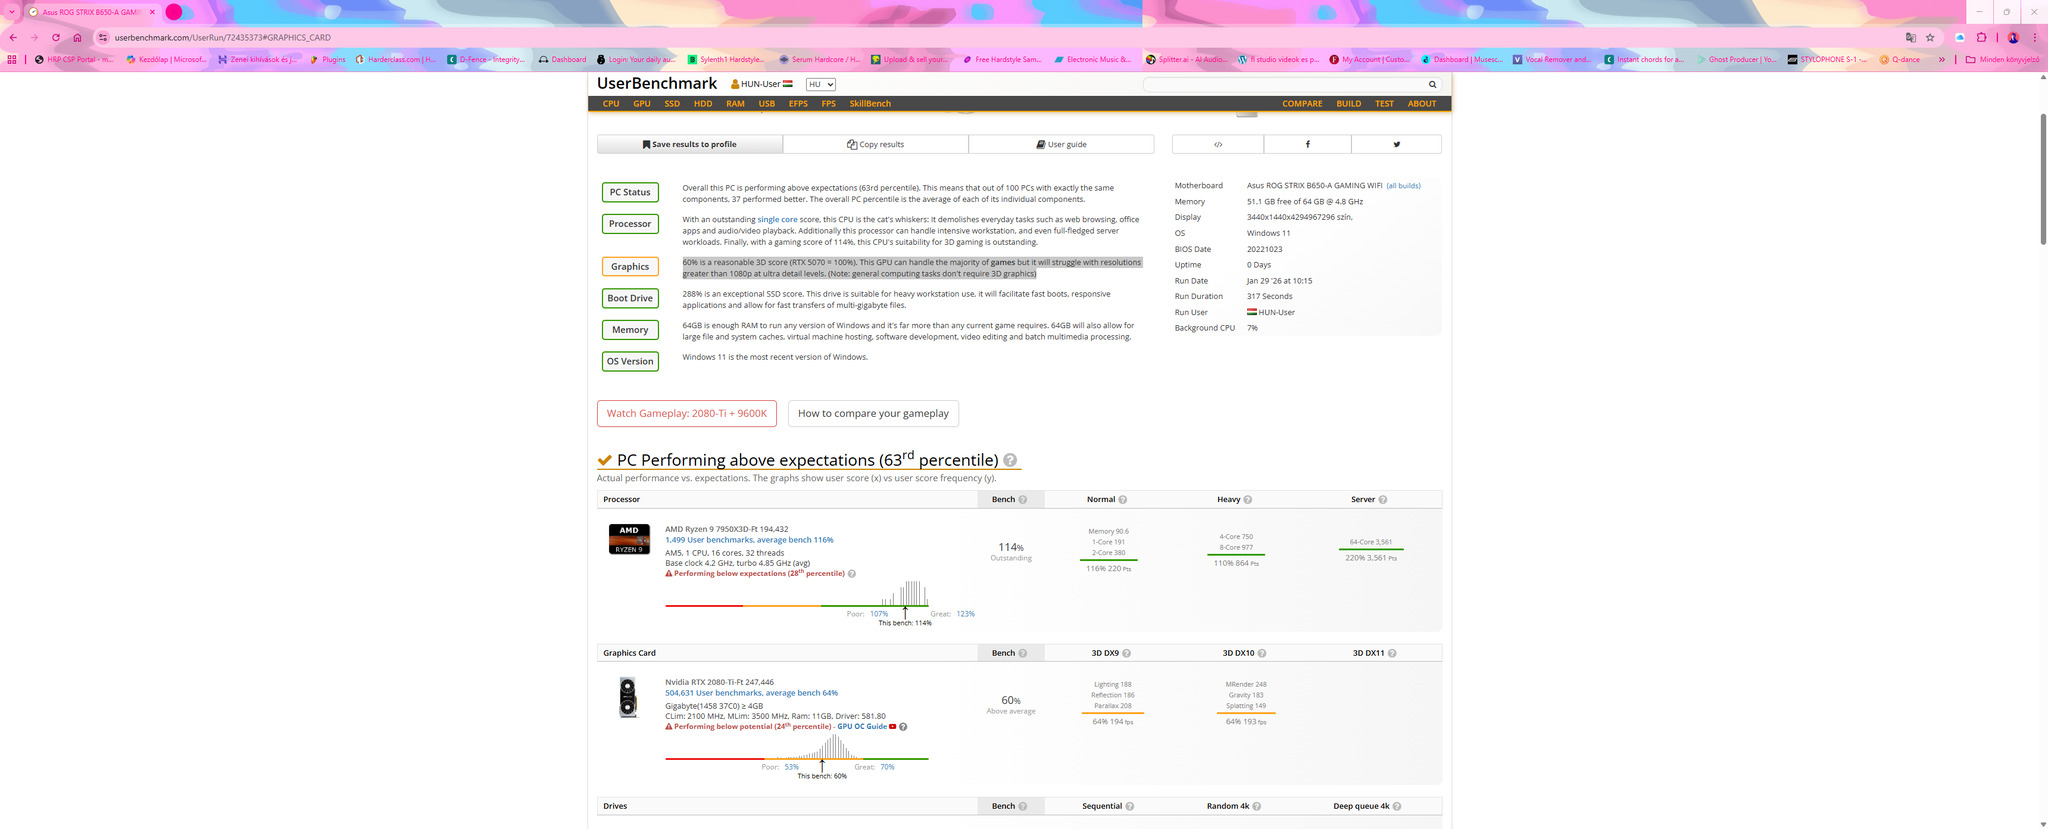Screen dimensions: 2048x829
Task: Open tab search chevron at top left
Action: pos(11,12)
